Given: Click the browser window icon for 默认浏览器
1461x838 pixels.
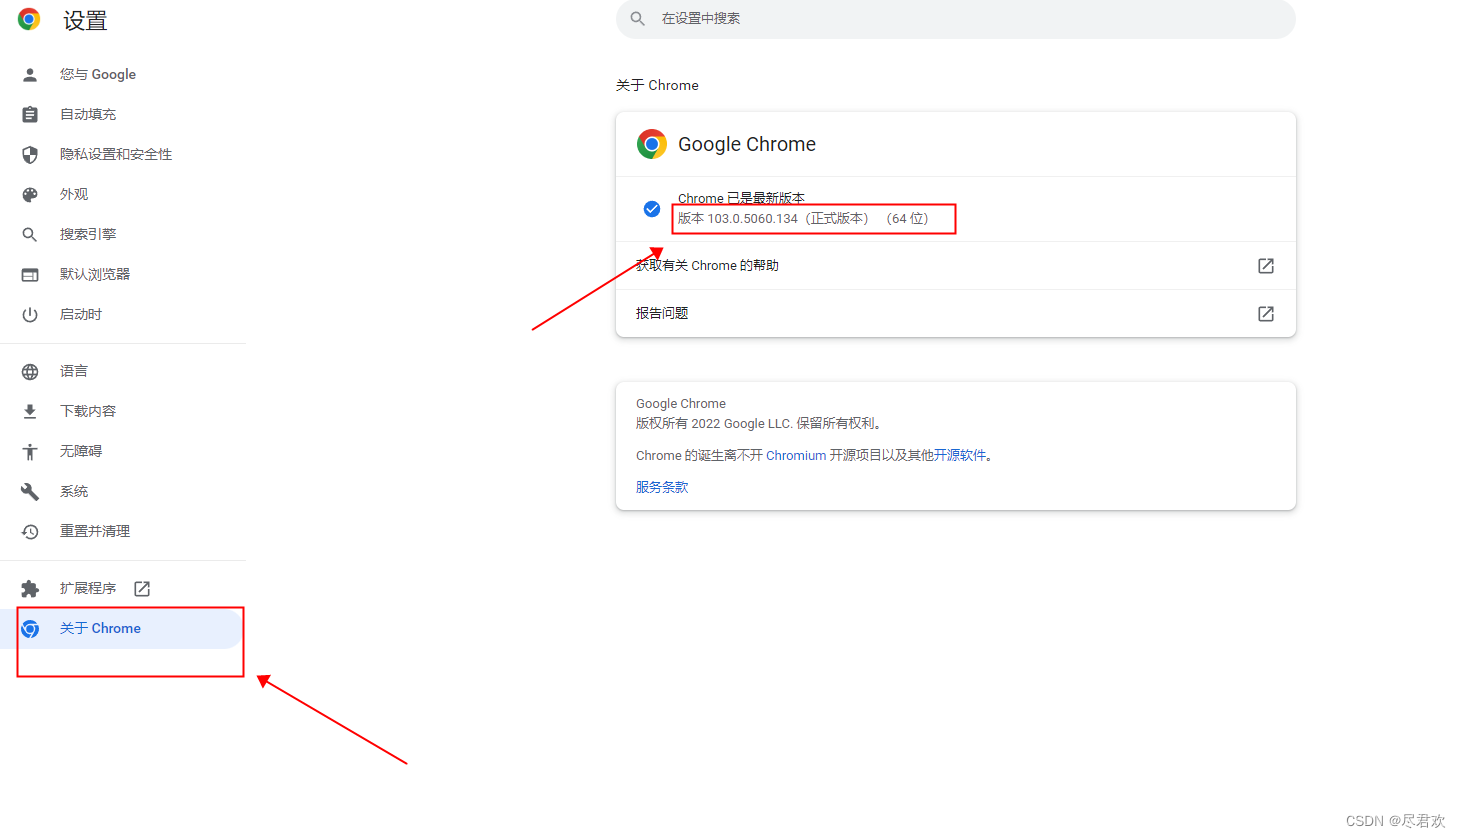Looking at the screenshot, I should [x=30, y=275].
